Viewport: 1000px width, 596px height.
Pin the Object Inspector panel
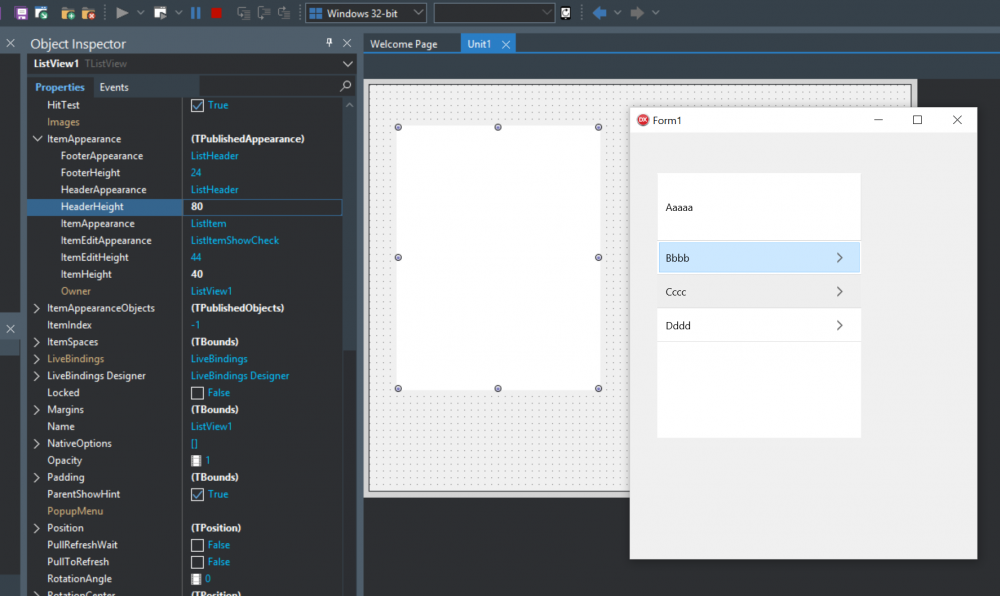[329, 43]
